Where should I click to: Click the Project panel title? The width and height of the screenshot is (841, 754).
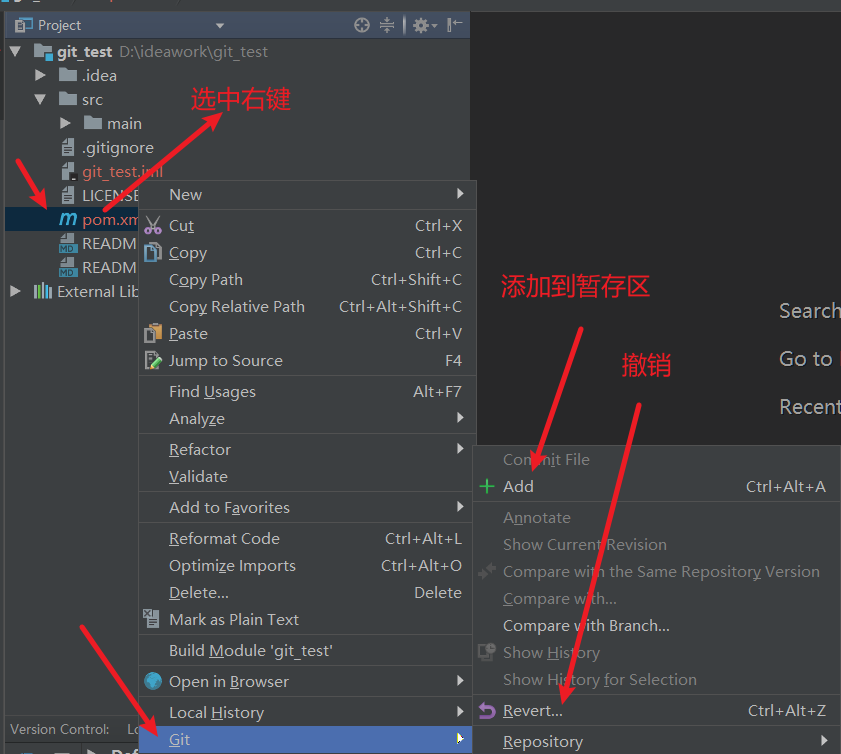point(60,25)
